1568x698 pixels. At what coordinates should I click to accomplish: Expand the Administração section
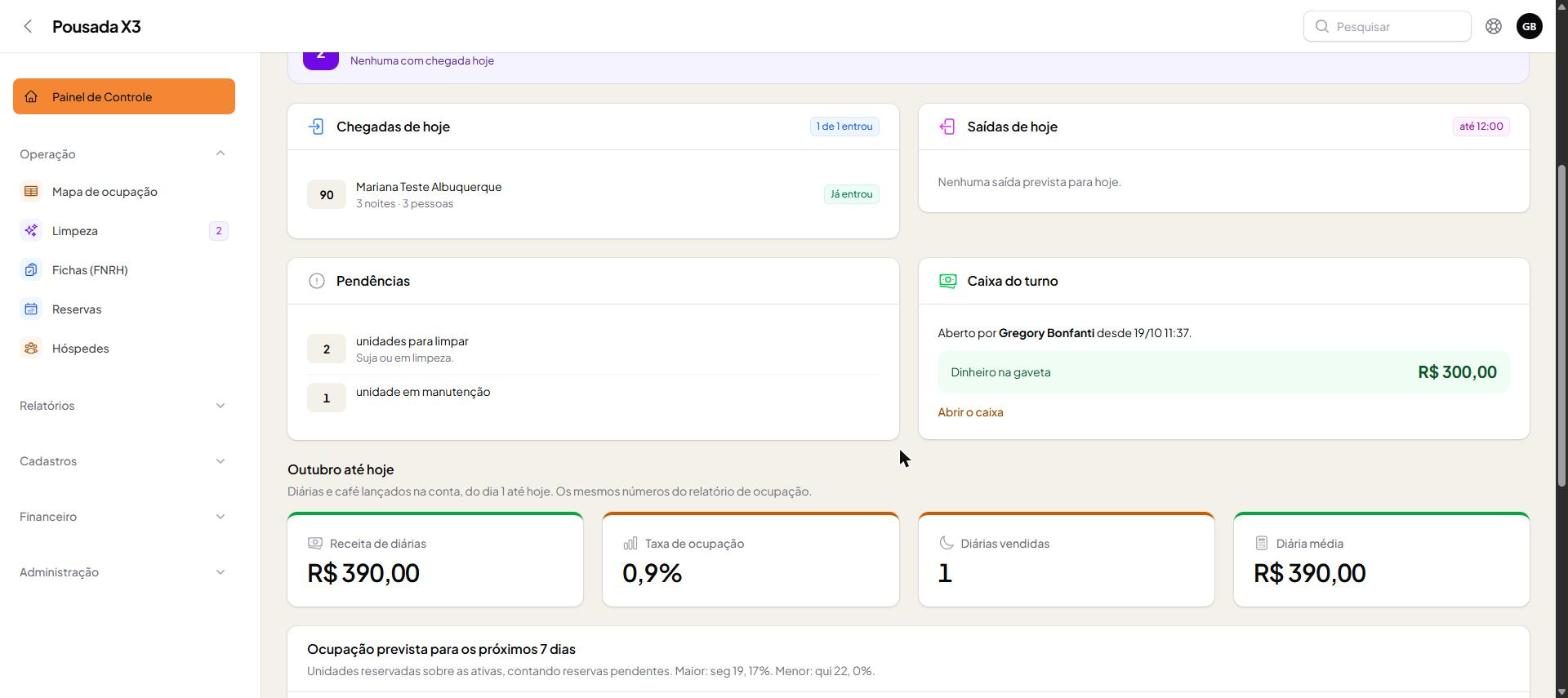click(x=123, y=572)
